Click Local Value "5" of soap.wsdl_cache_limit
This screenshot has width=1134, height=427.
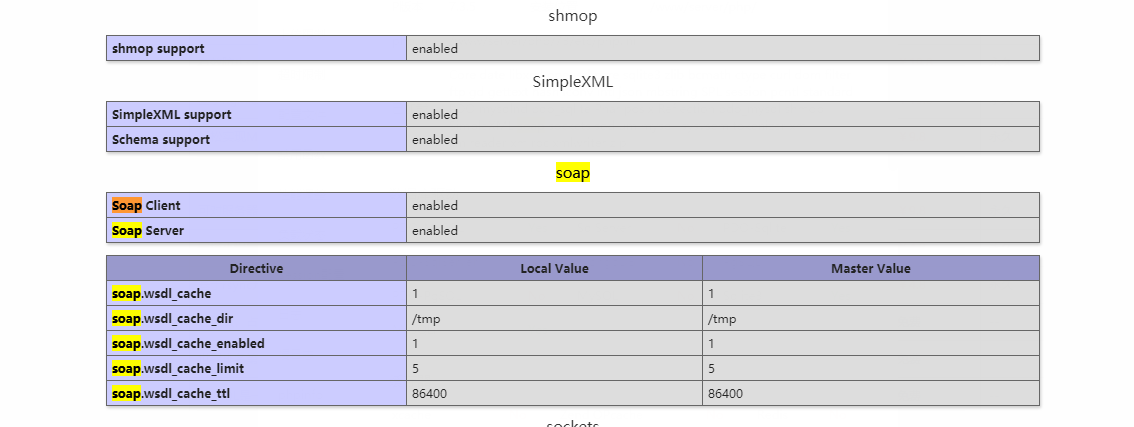415,368
